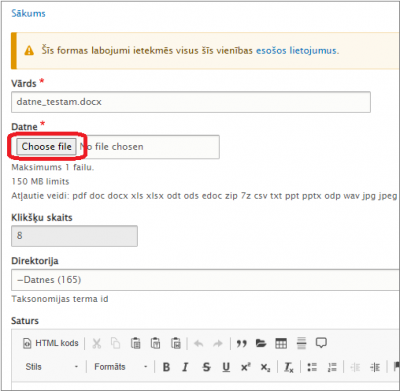Viewport: 400px width, 391px height.
Task: Open the file browser folder icon
Action: click(x=261, y=343)
